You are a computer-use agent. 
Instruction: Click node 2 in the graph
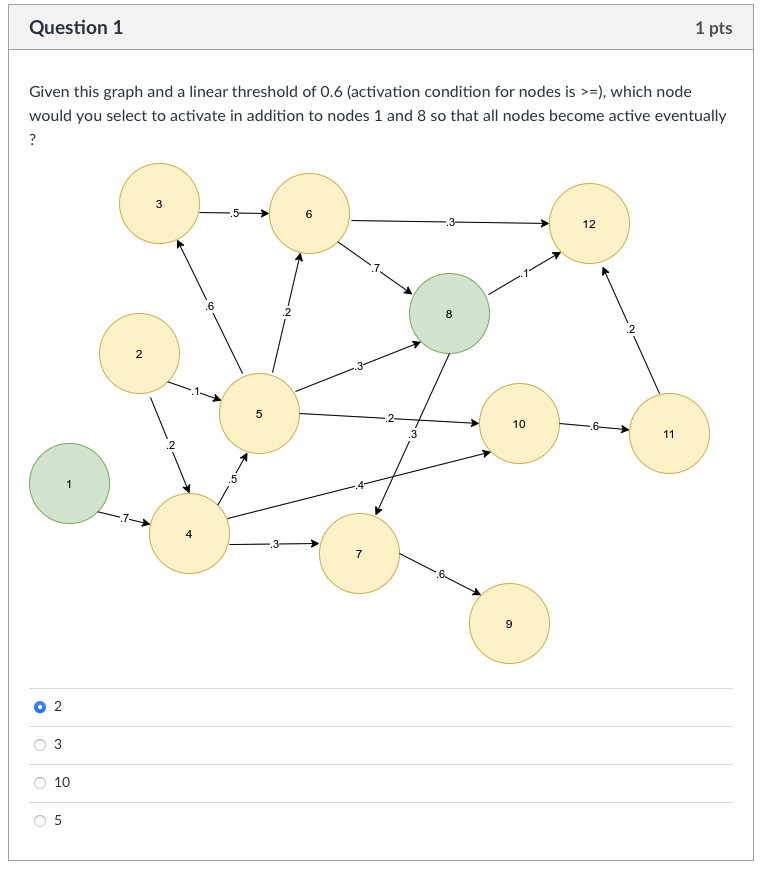point(139,352)
